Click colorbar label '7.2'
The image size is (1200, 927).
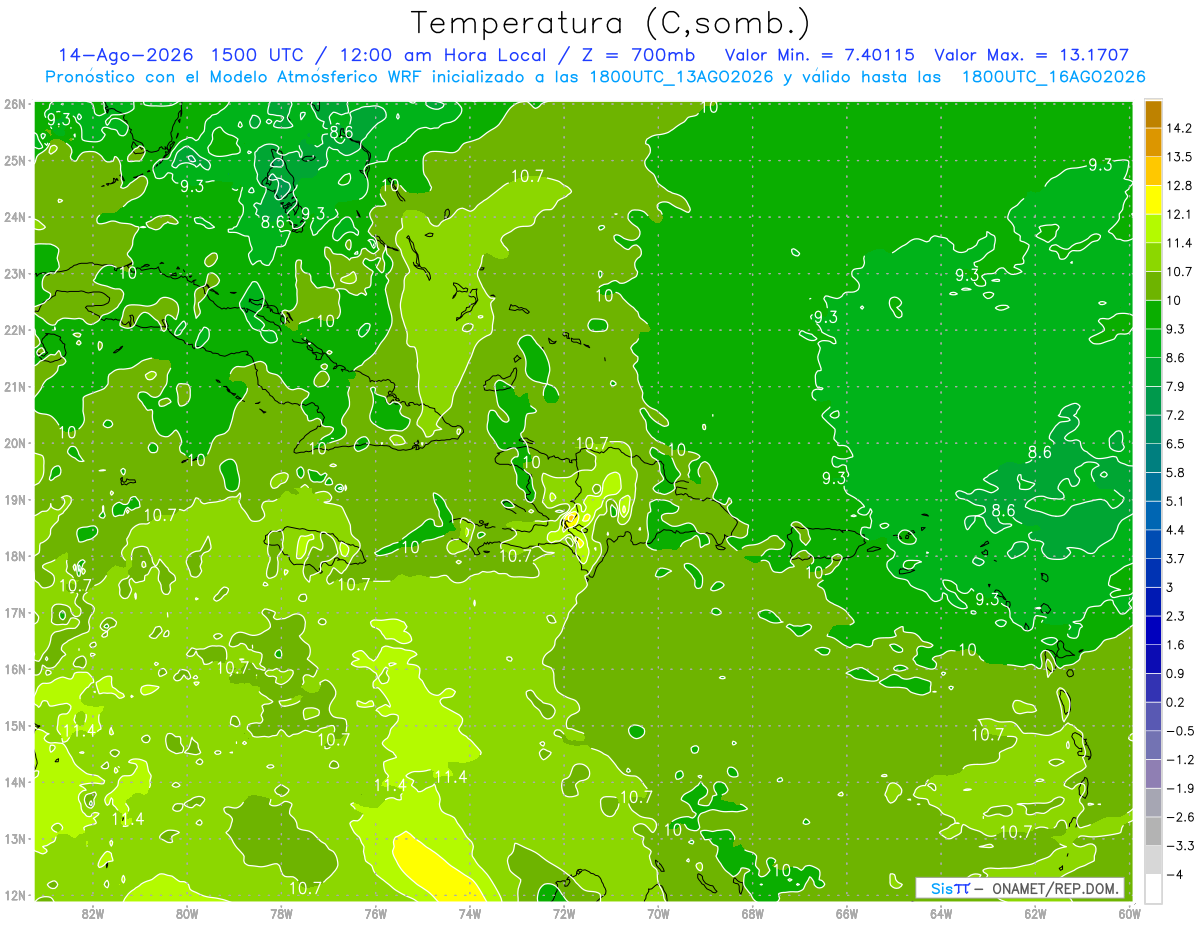pos(1175,415)
